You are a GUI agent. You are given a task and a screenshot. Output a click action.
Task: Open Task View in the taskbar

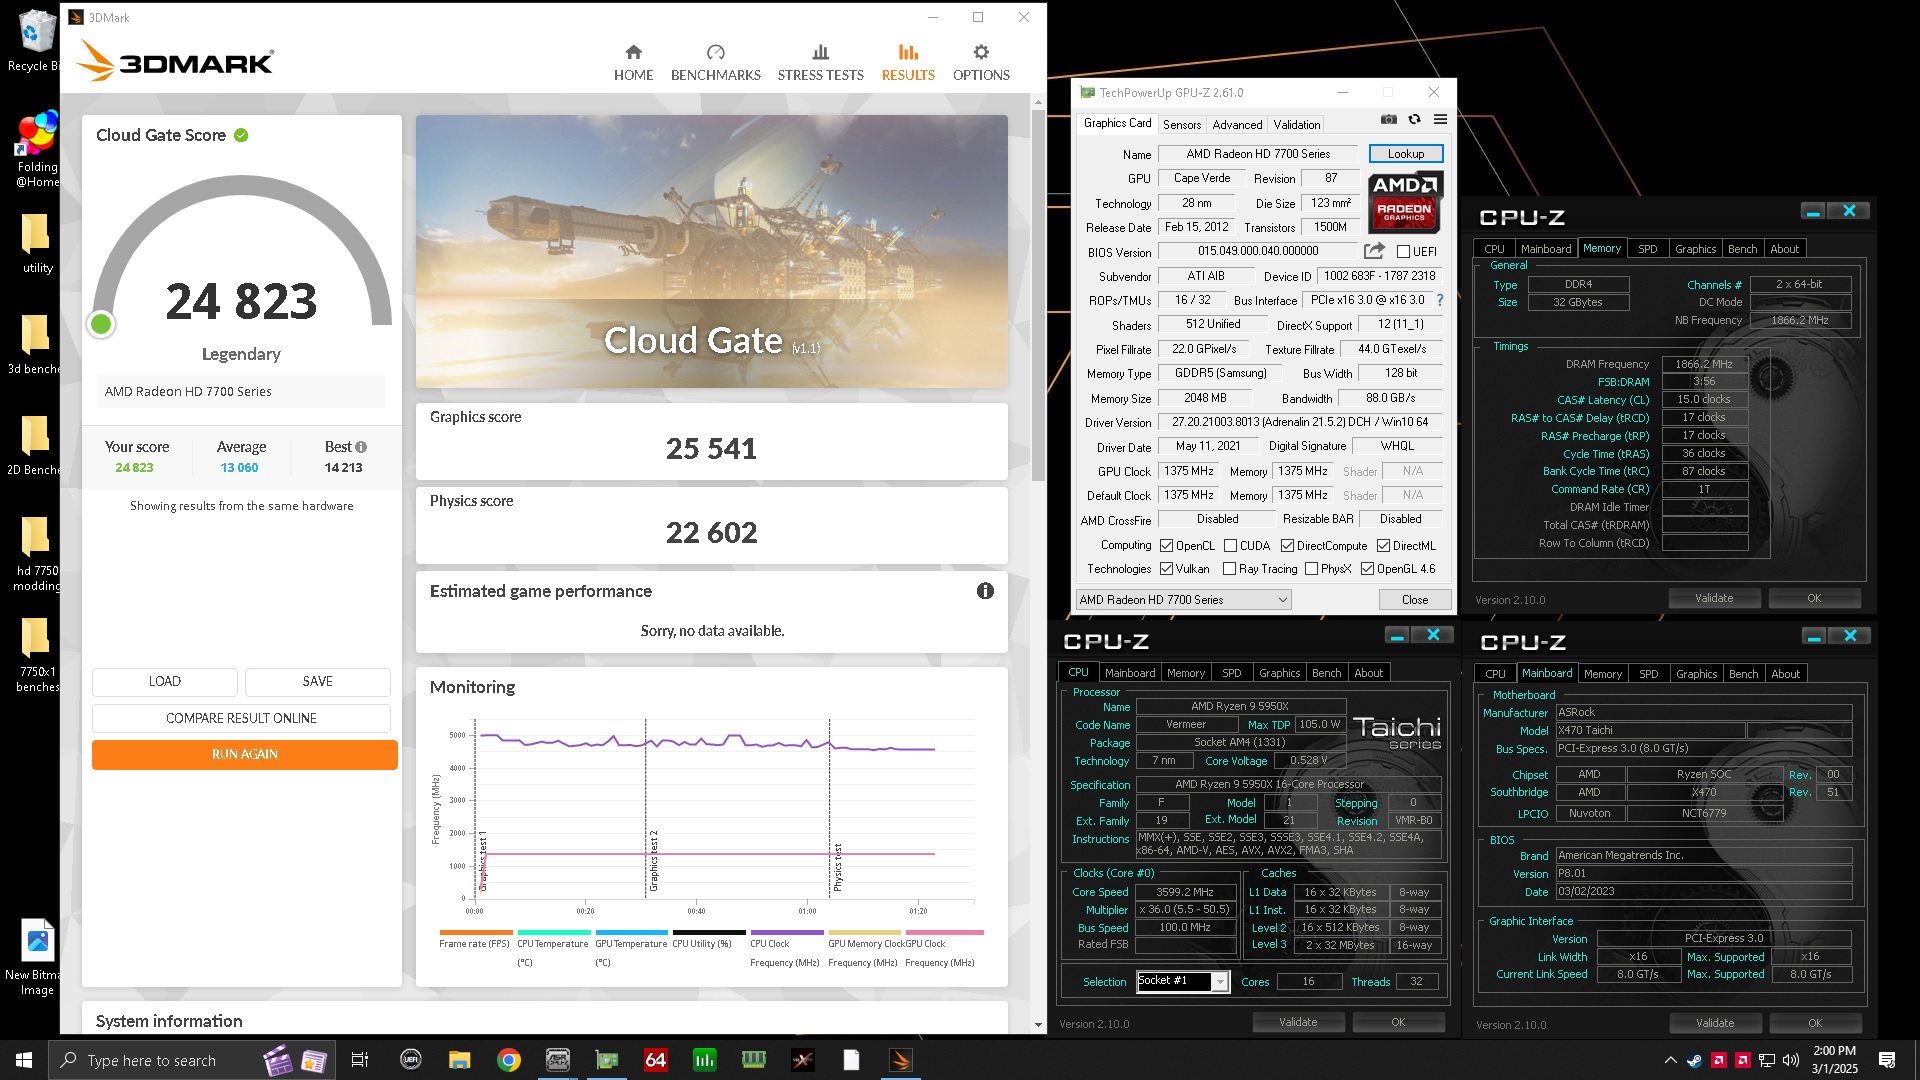(x=360, y=1060)
